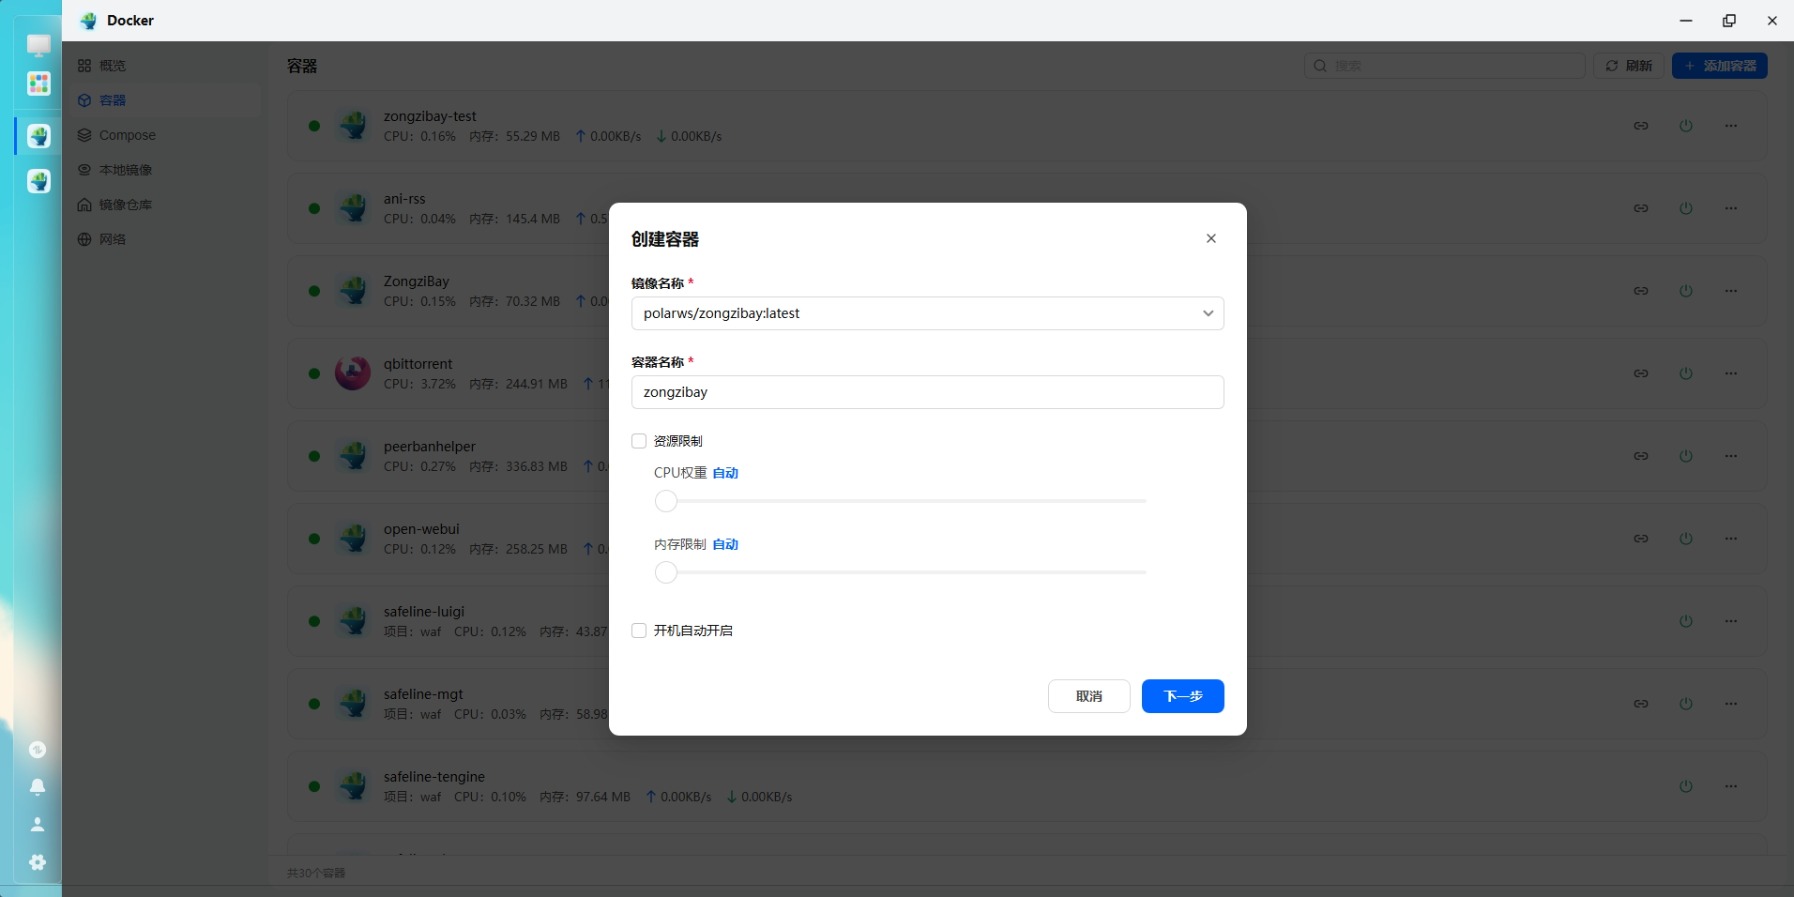Click power icon for ZongziBay
Image resolution: width=1794 pixels, height=897 pixels.
click(1686, 291)
